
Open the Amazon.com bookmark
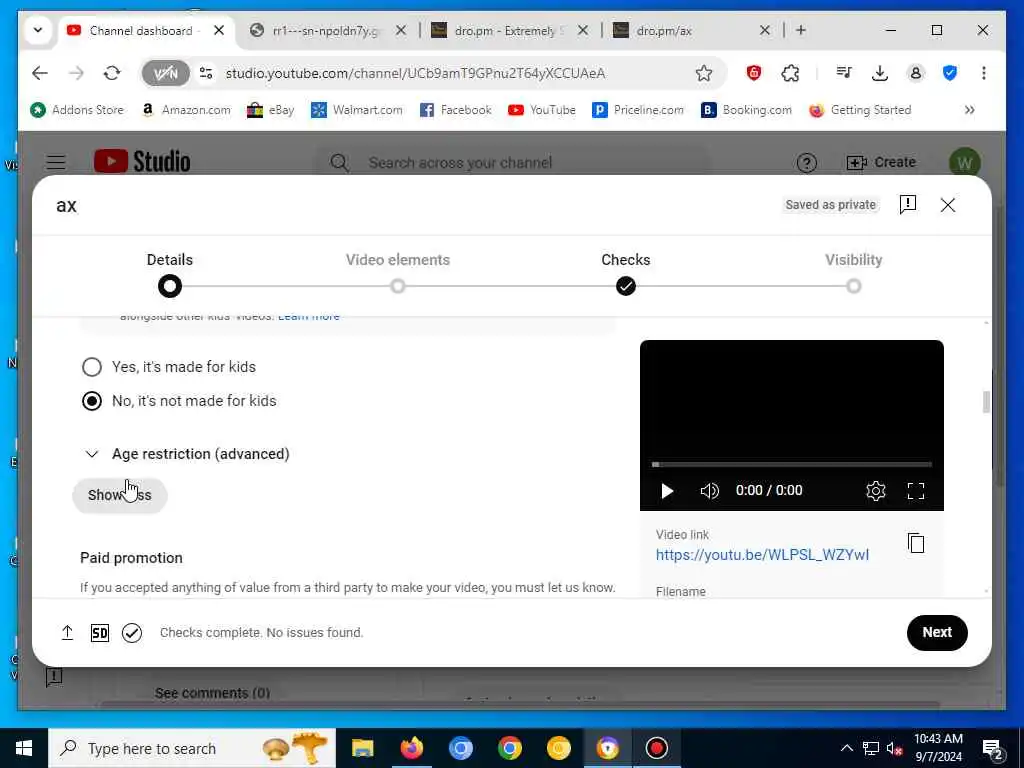pyautogui.click(x=186, y=110)
